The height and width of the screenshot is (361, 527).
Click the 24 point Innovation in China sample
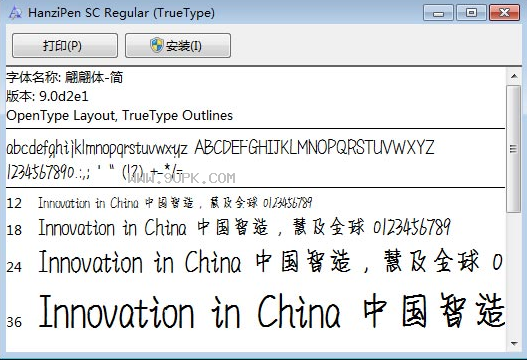(x=271, y=262)
